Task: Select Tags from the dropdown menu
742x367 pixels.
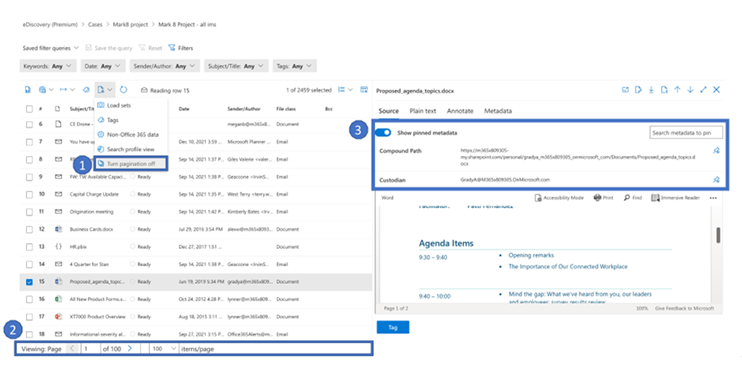Action: 131,120
